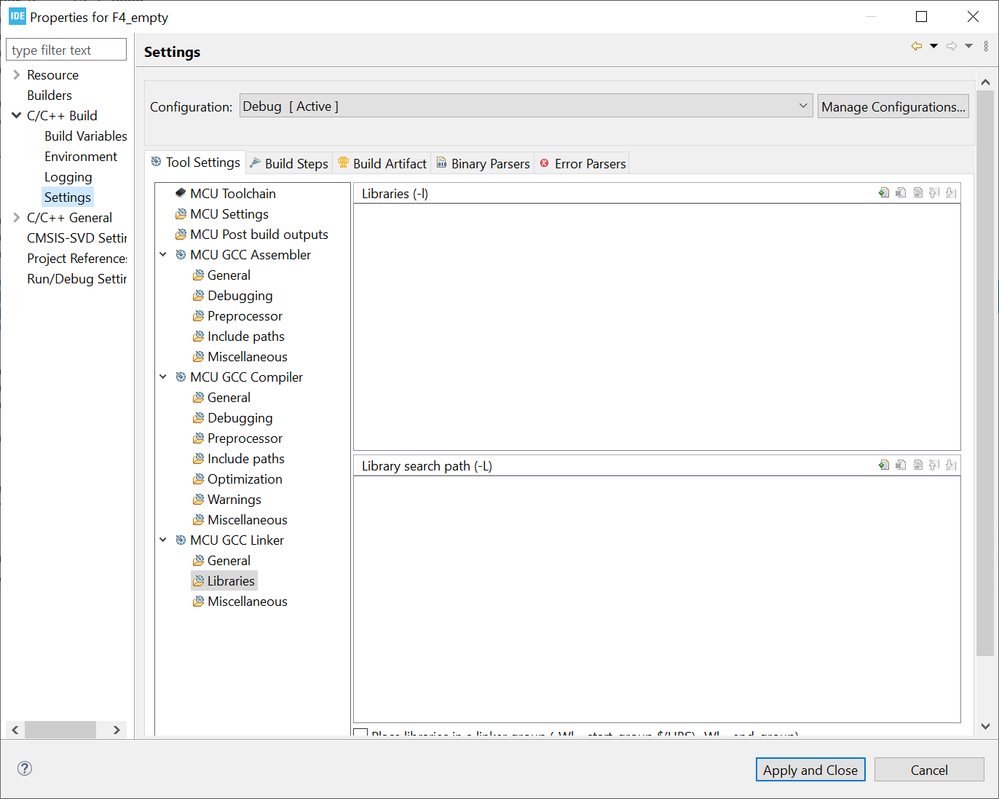Image resolution: width=999 pixels, height=799 pixels.
Task: Switch to the Build Artifact tab
Action: pyautogui.click(x=382, y=164)
